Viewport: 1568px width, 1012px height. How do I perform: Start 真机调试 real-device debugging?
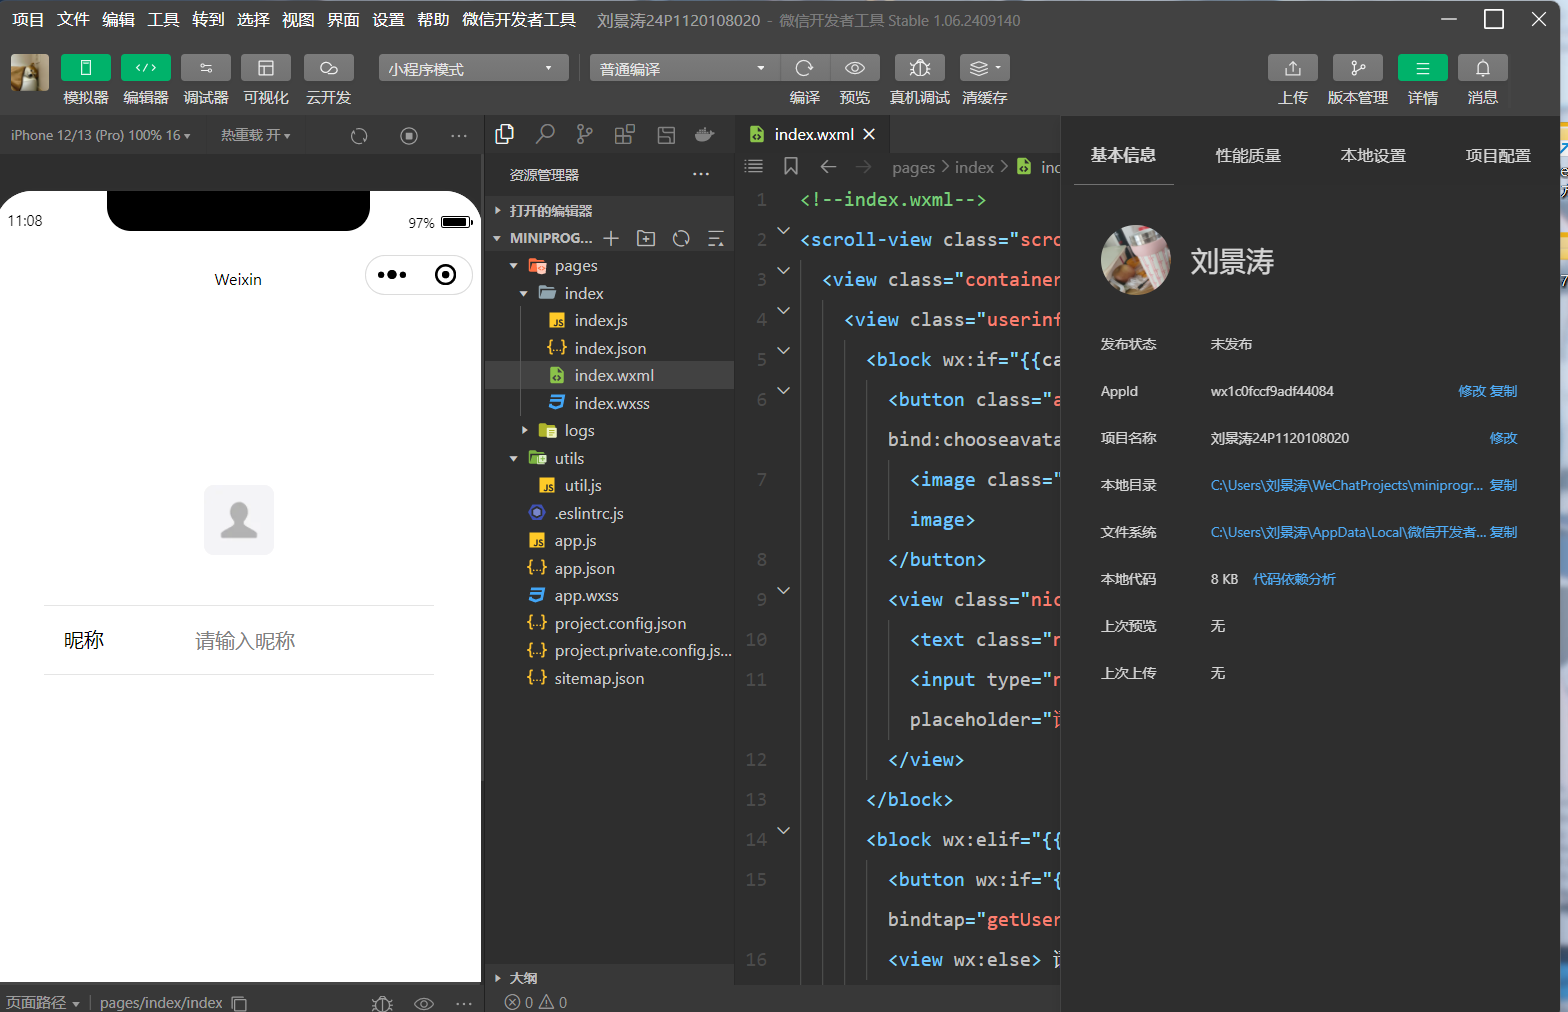[920, 68]
